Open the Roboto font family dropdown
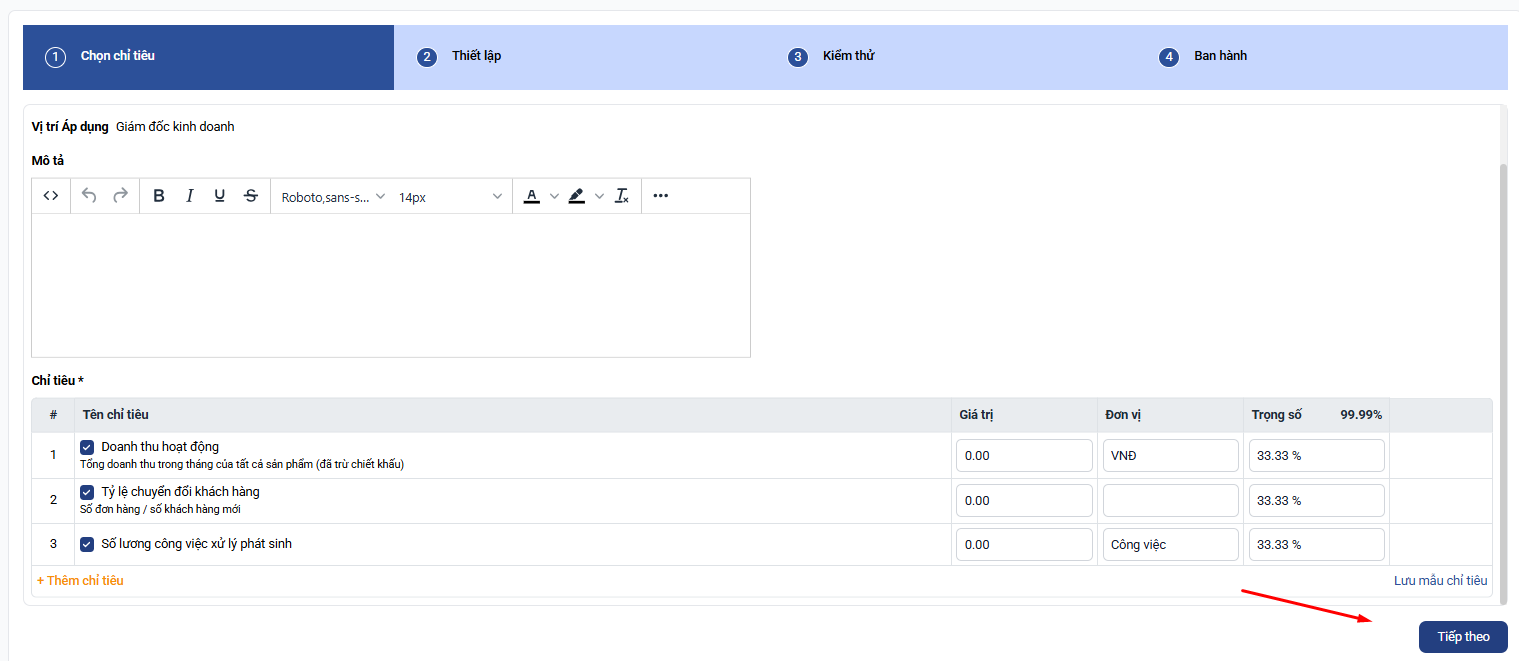1519x661 pixels. tap(332, 197)
